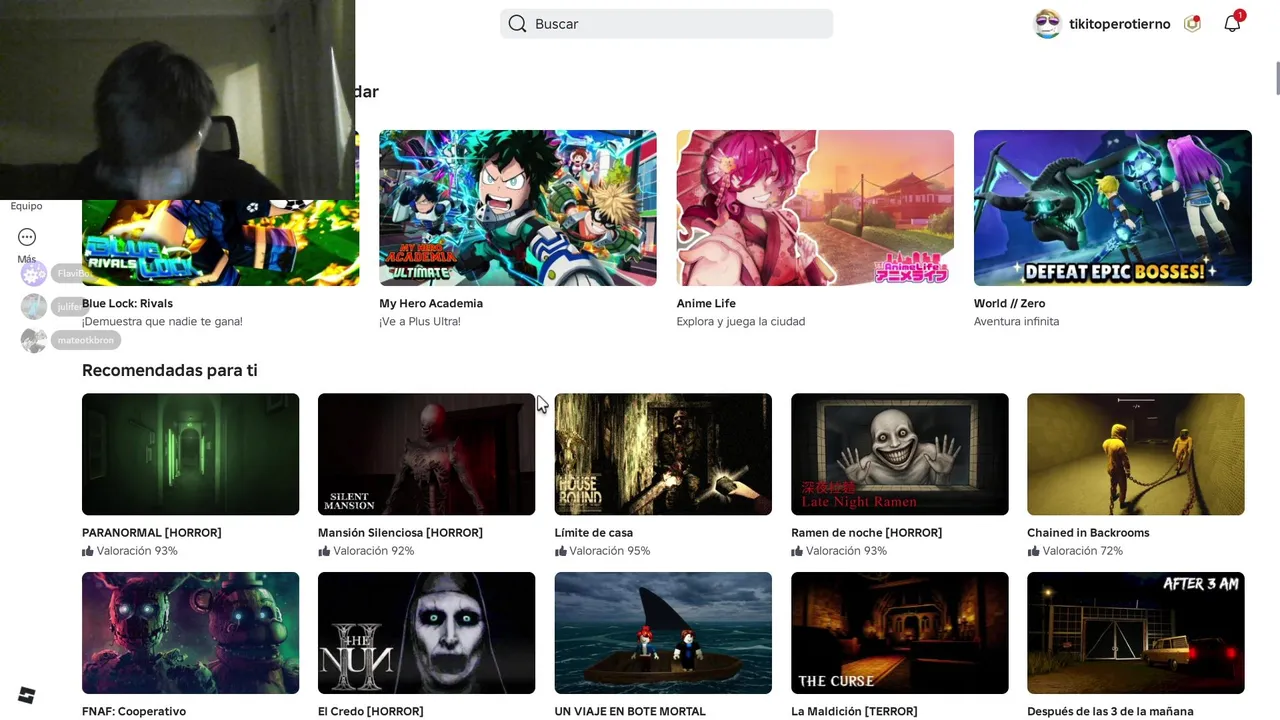Open friend avatar next to FlaviBo

click(x=34, y=273)
